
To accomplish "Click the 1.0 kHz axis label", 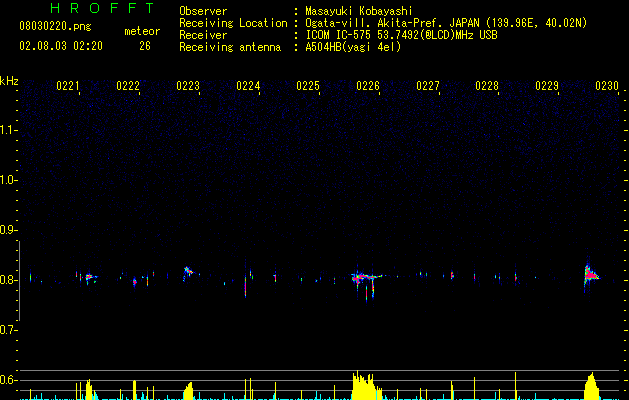I will (x=8, y=180).
